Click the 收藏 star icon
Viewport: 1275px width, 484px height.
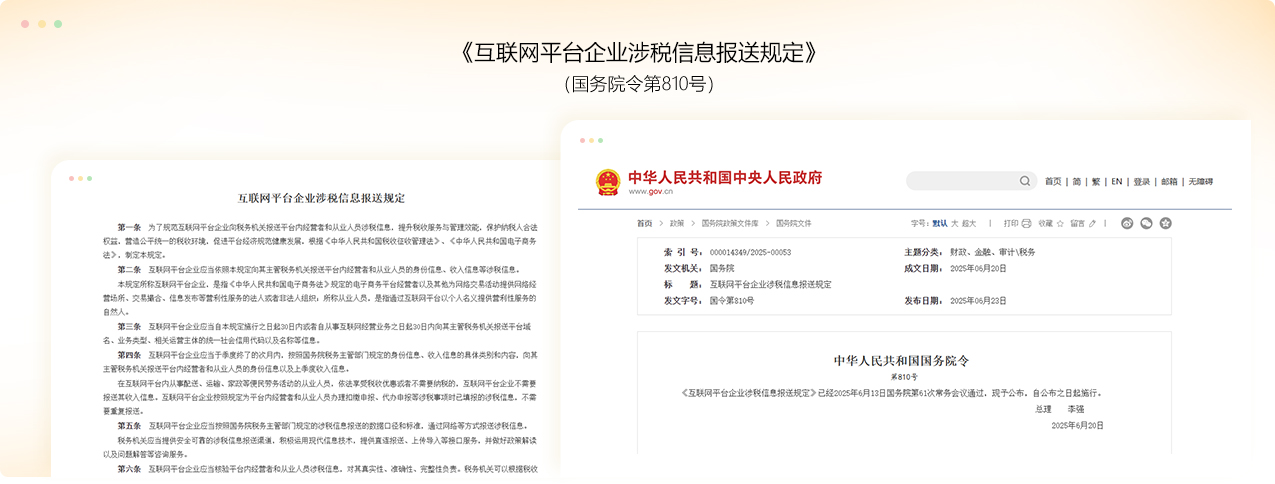pos(1060,223)
